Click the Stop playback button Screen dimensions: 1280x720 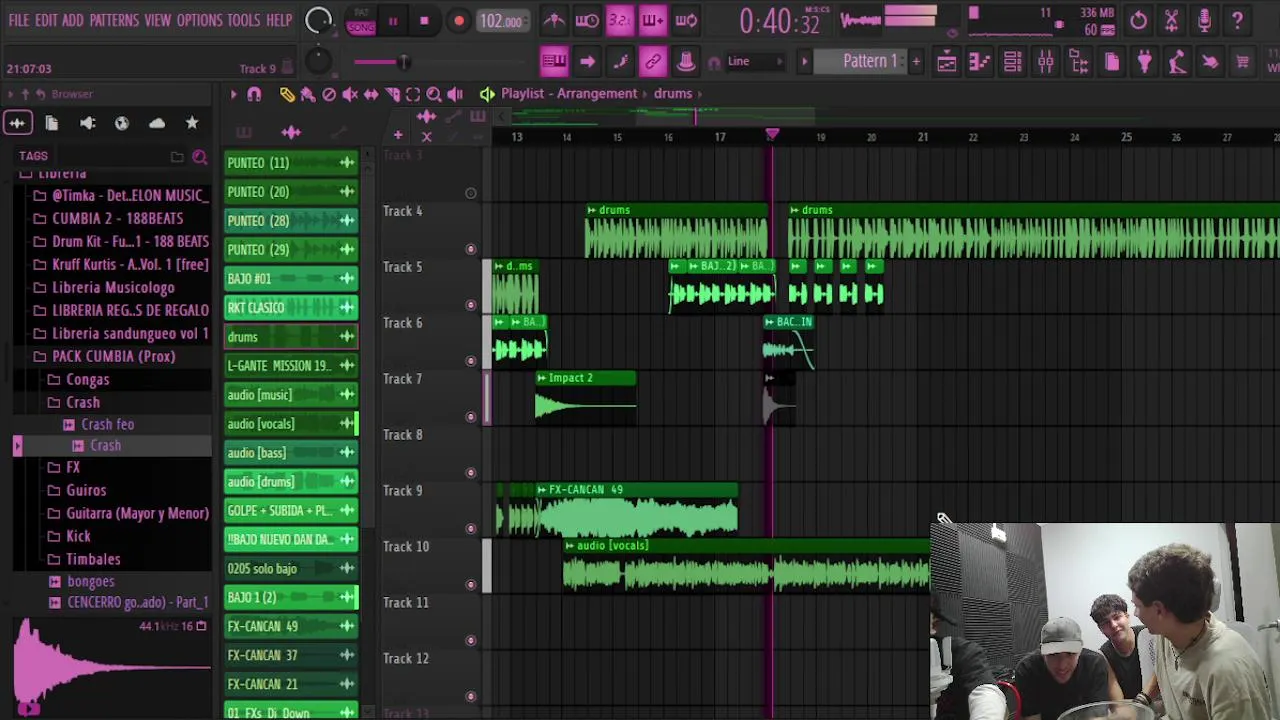coord(424,21)
